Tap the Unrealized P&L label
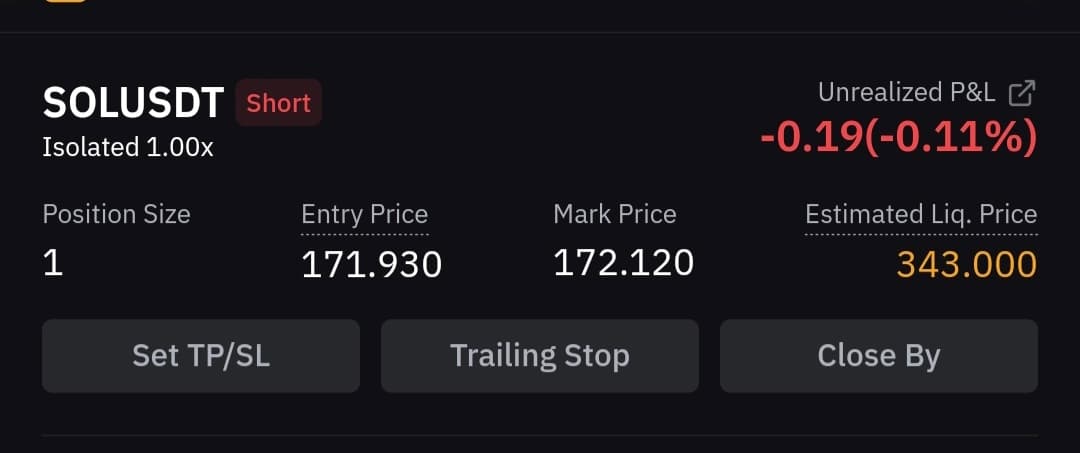1080x453 pixels. (906, 93)
